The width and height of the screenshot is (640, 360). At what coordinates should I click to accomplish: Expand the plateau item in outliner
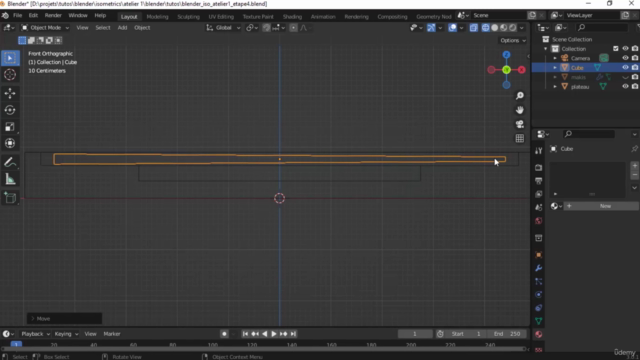(555, 87)
